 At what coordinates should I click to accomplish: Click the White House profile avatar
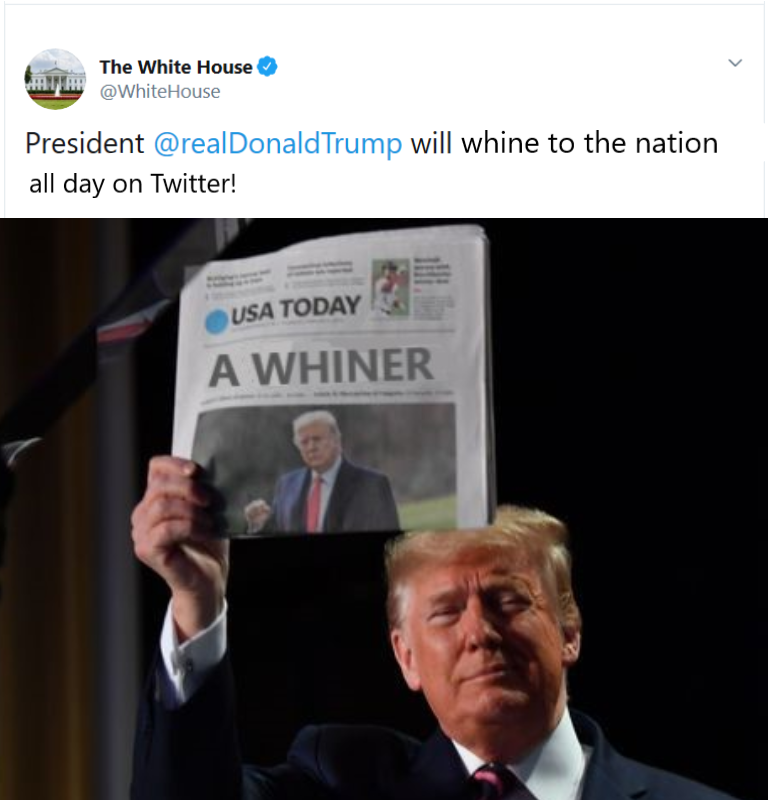(x=55, y=79)
